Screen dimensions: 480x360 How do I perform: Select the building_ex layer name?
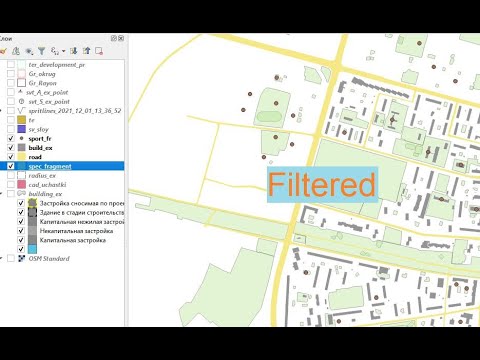pyautogui.click(x=45, y=194)
